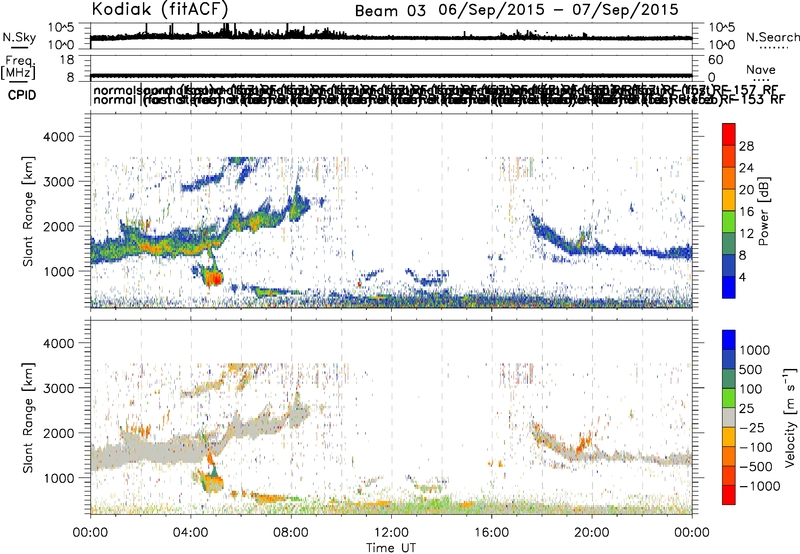Image resolution: width=800 pixels, height=554 pixels.
Task: Click the power panel 'Slant Range [km]' label
Action: pyautogui.click(x=28, y=211)
